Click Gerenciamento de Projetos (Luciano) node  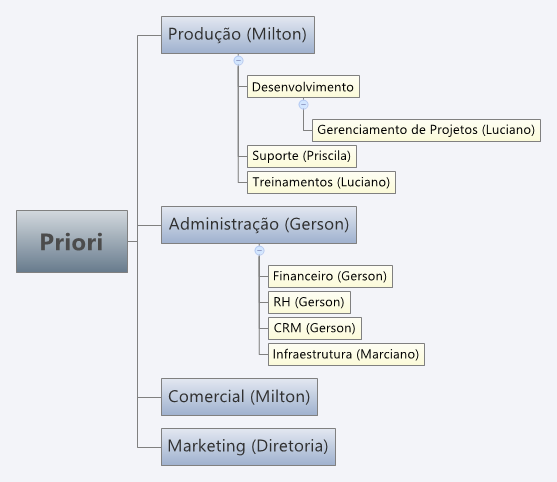tap(426, 130)
